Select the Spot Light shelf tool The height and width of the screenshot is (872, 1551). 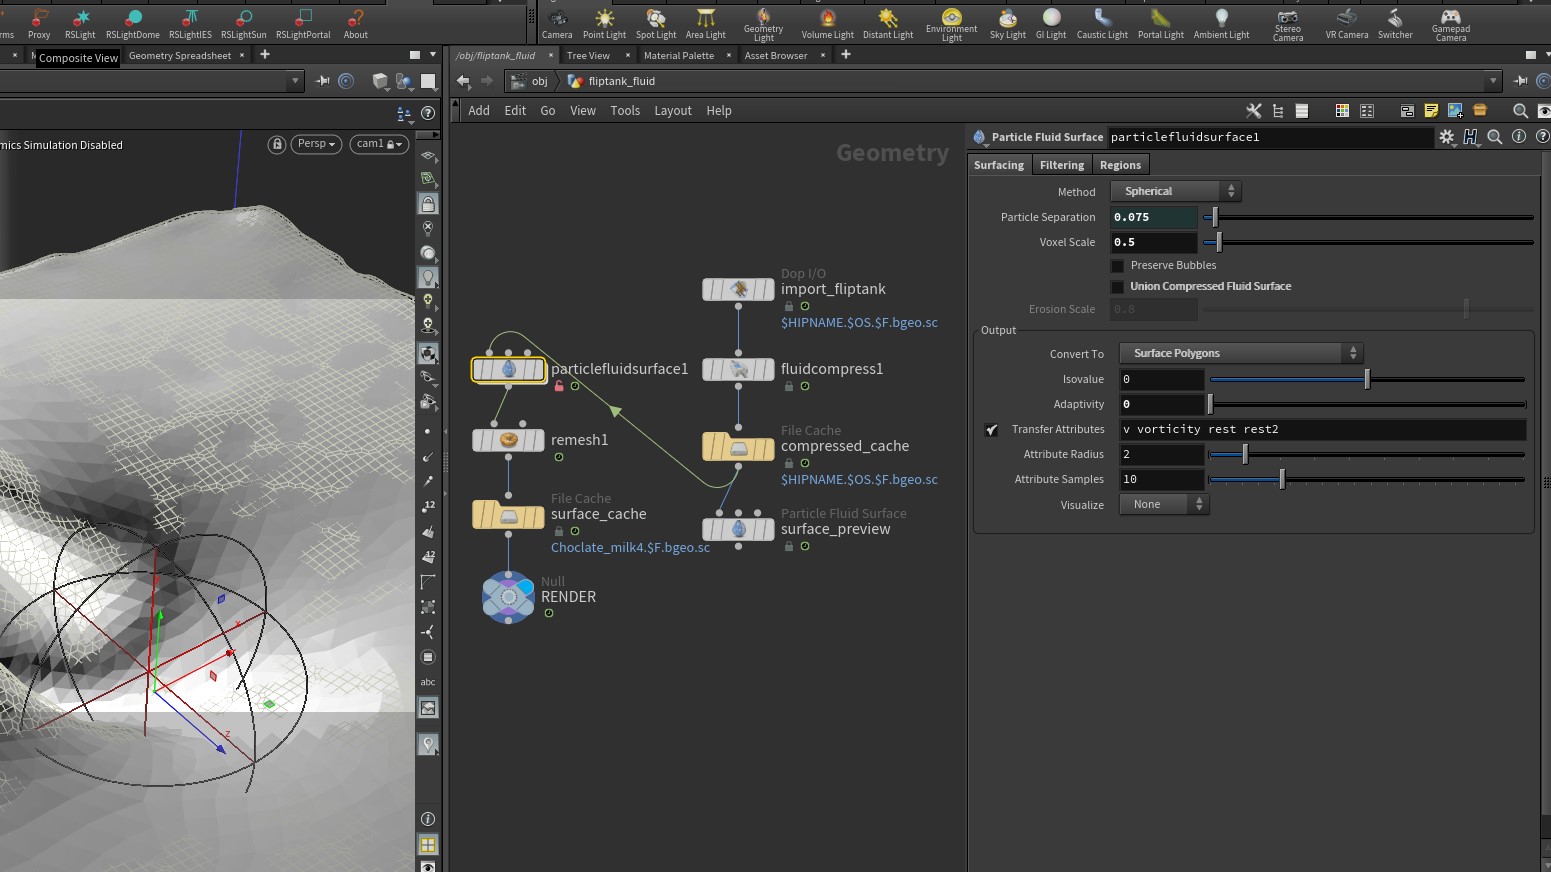coord(655,24)
